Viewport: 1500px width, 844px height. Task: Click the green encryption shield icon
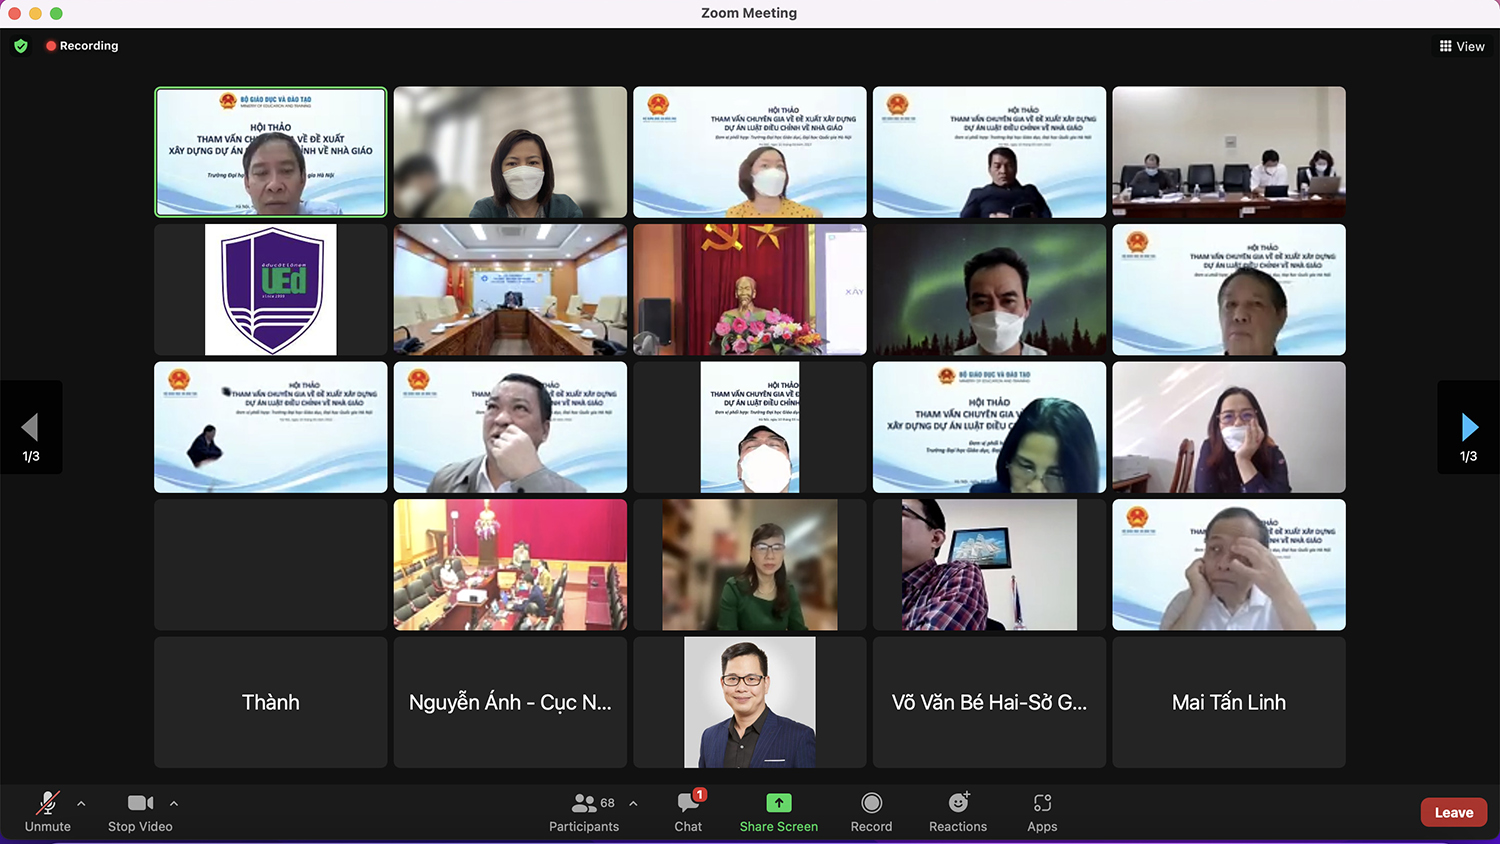click(21, 46)
